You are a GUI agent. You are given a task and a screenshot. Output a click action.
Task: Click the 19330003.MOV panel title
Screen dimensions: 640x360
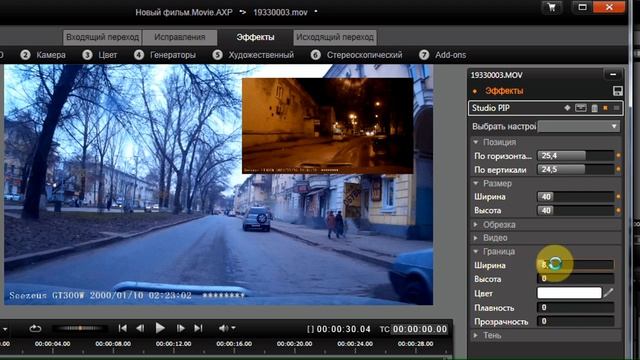tap(496, 75)
